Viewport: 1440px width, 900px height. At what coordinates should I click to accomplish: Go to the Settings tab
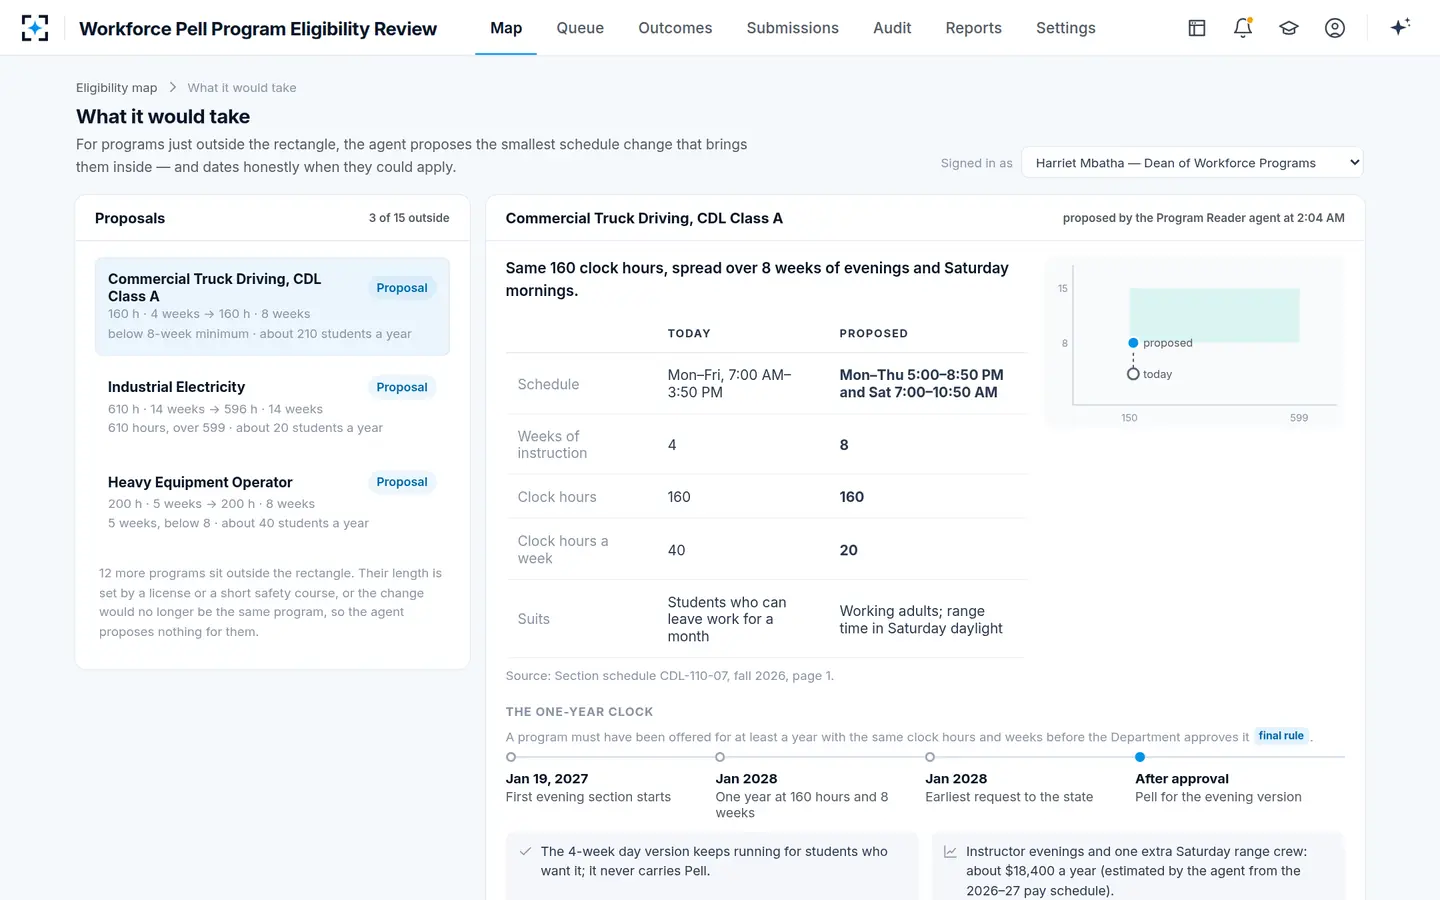pyautogui.click(x=1066, y=28)
